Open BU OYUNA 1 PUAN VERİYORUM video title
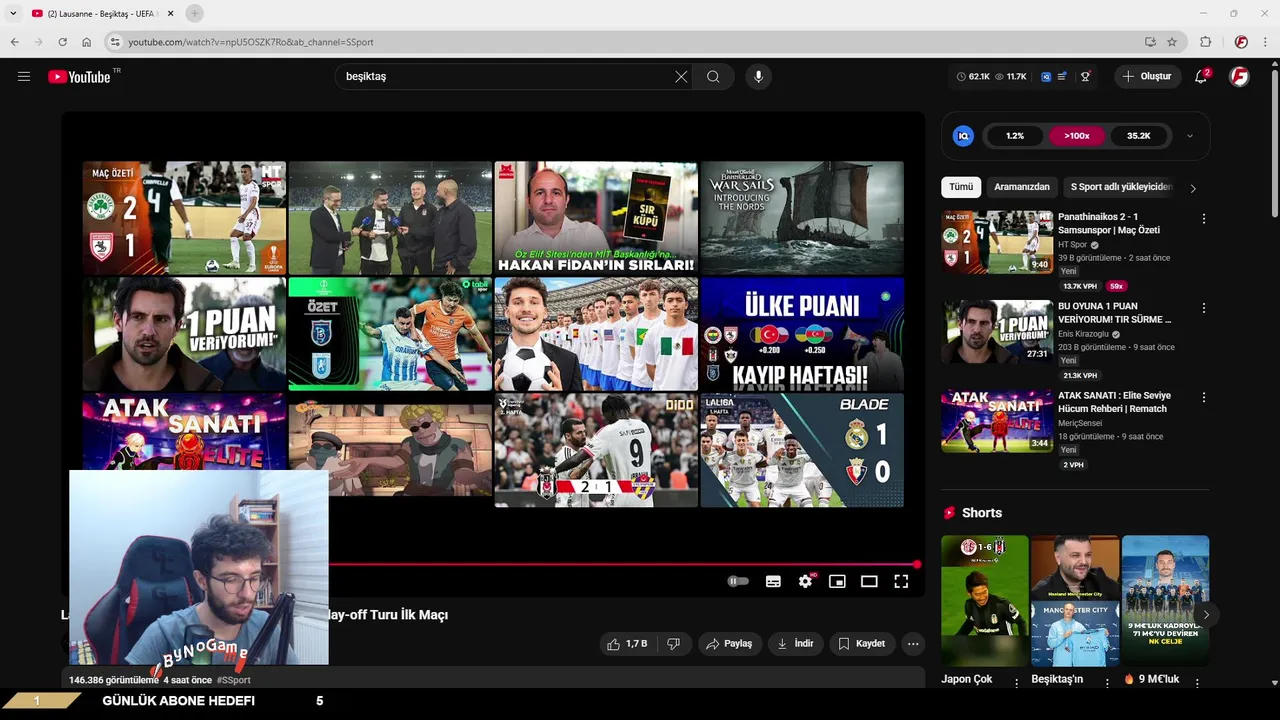 tap(1114, 313)
